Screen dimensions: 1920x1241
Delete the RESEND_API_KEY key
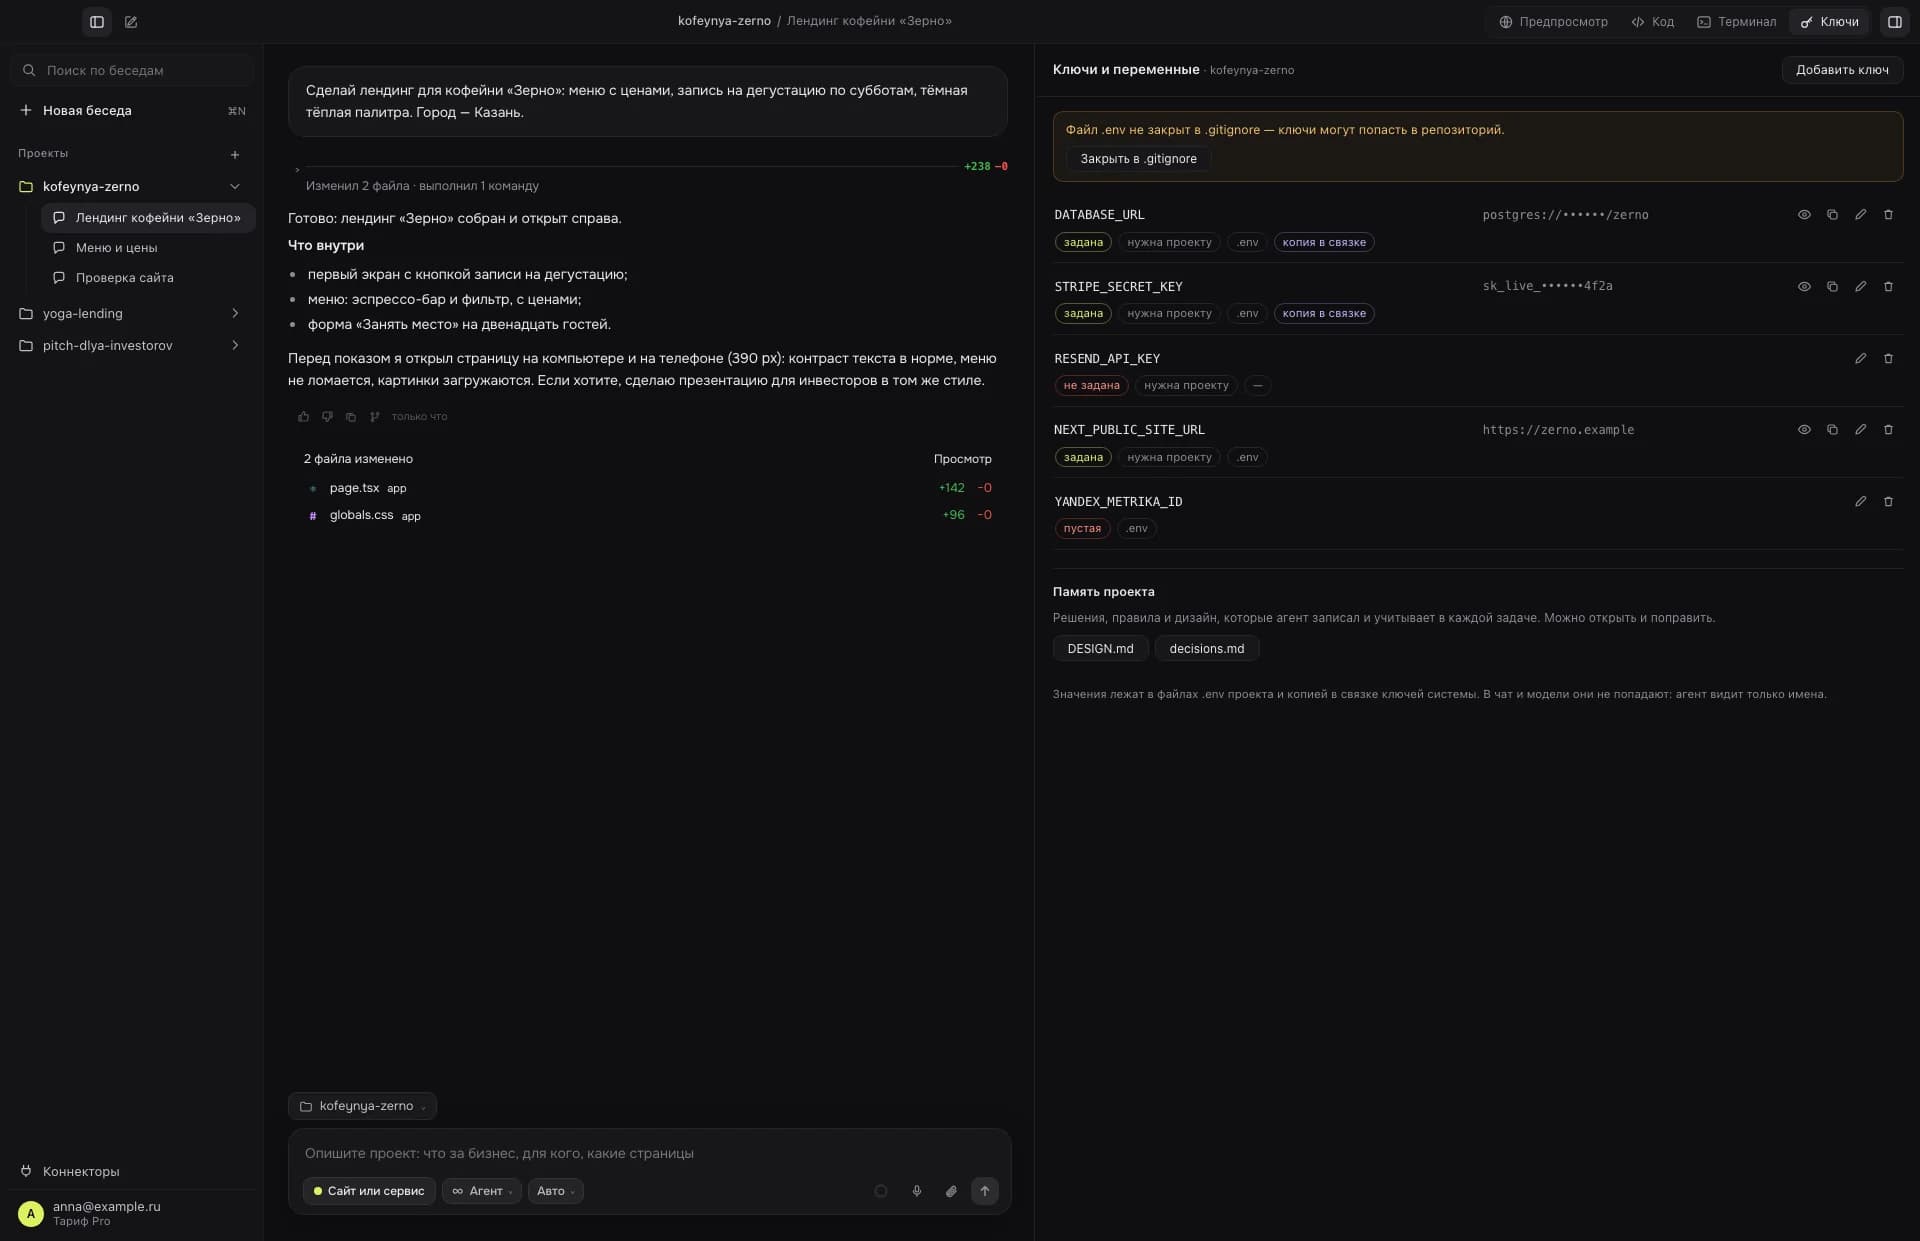(x=1888, y=358)
